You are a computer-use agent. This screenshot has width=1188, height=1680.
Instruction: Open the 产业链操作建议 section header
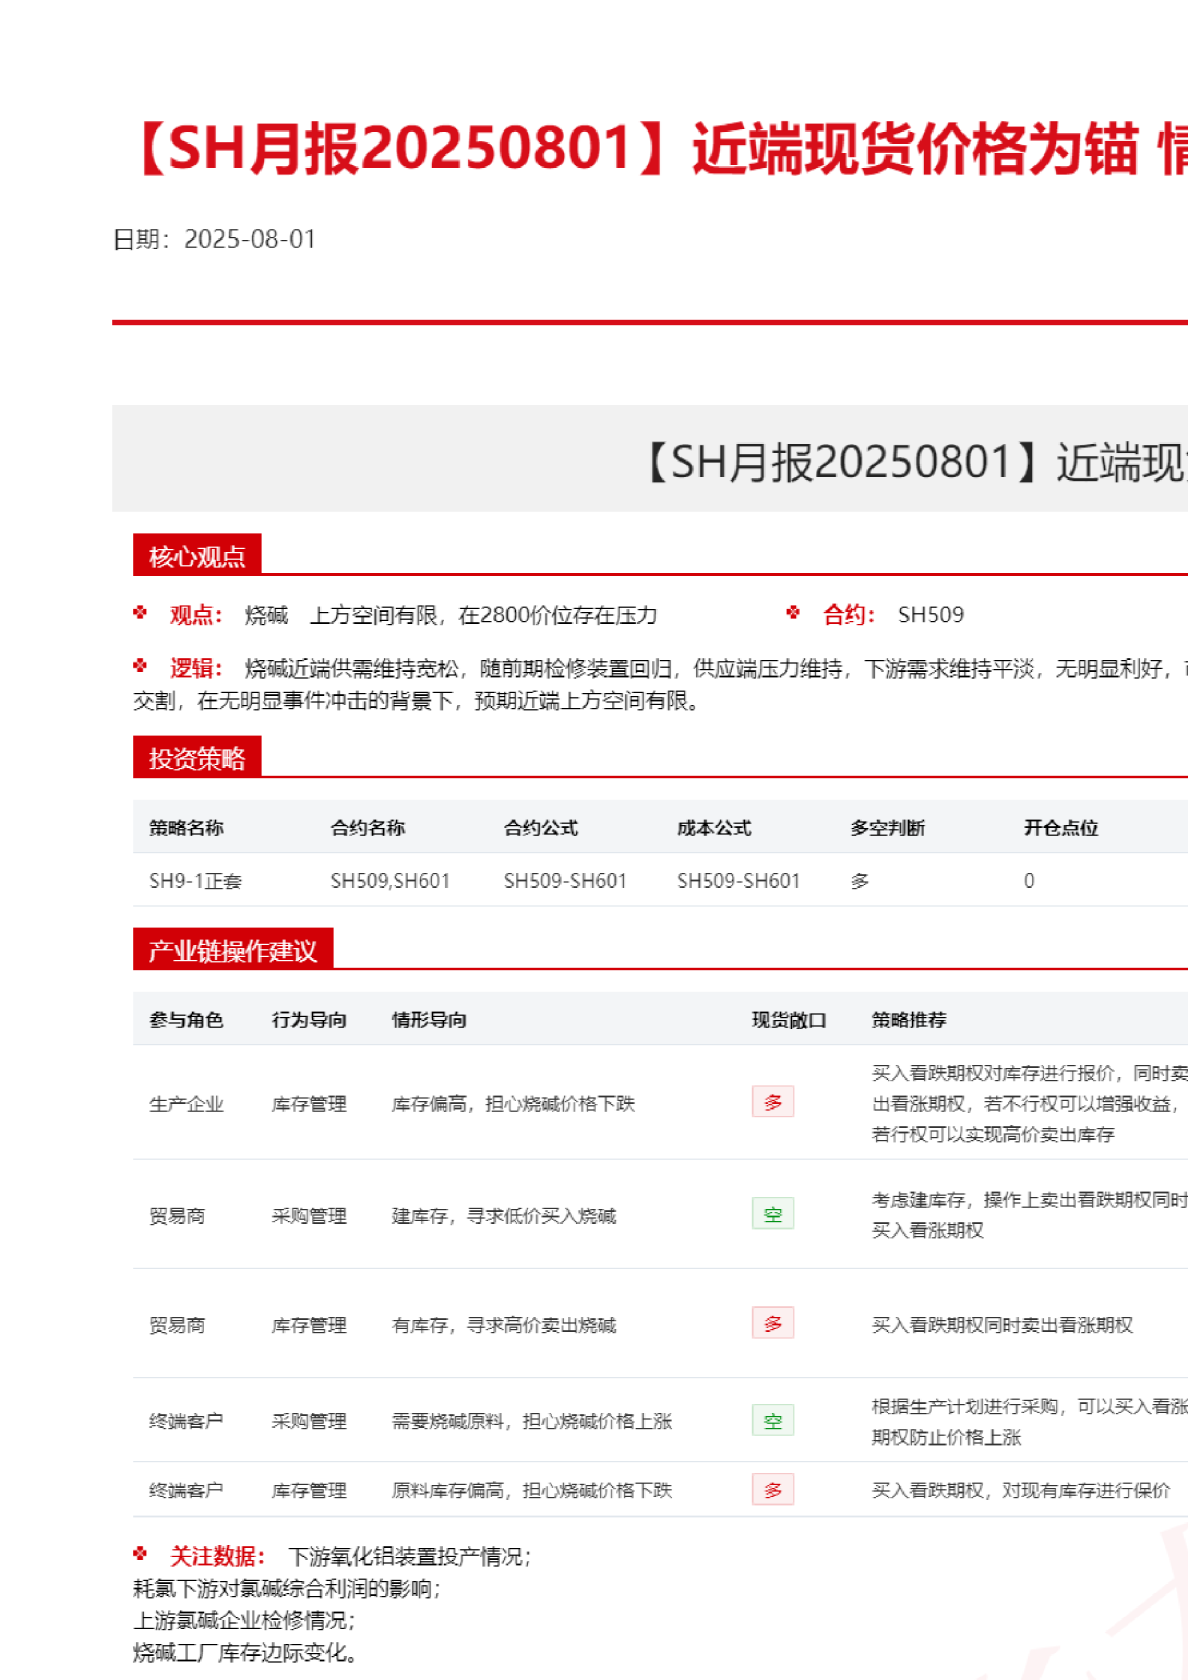(x=233, y=950)
